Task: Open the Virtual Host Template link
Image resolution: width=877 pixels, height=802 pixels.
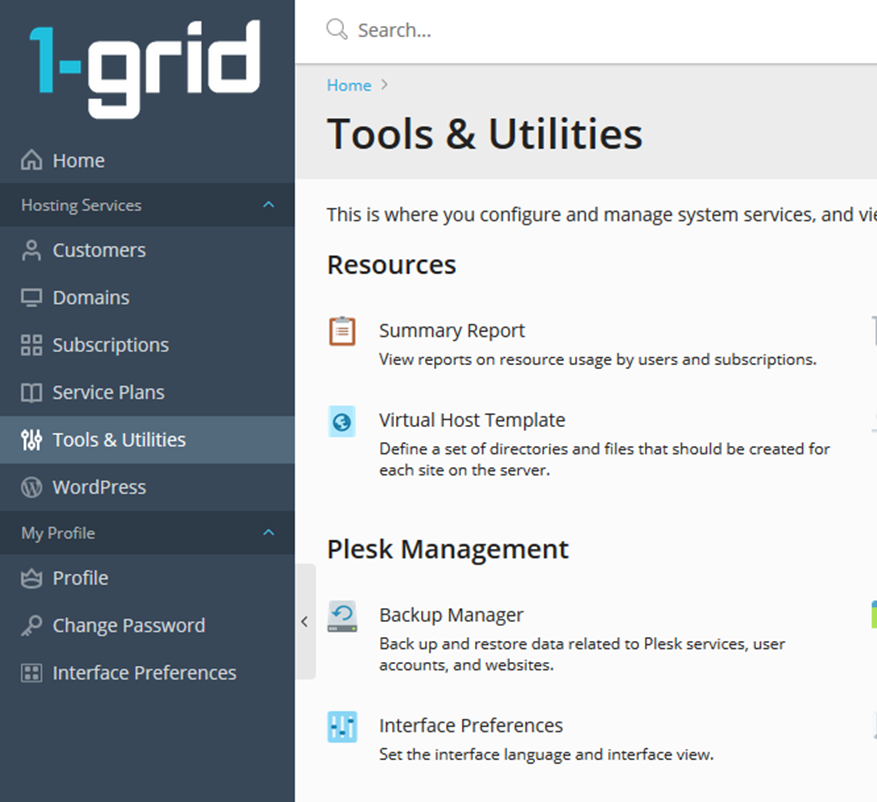Action: [x=472, y=420]
